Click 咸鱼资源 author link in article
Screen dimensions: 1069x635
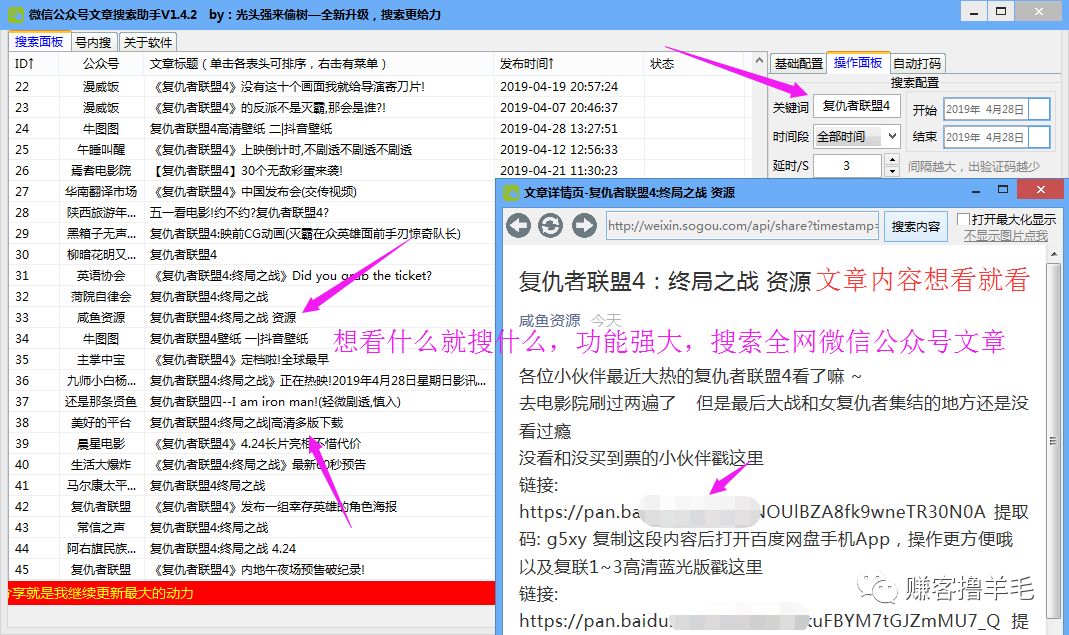click(549, 321)
